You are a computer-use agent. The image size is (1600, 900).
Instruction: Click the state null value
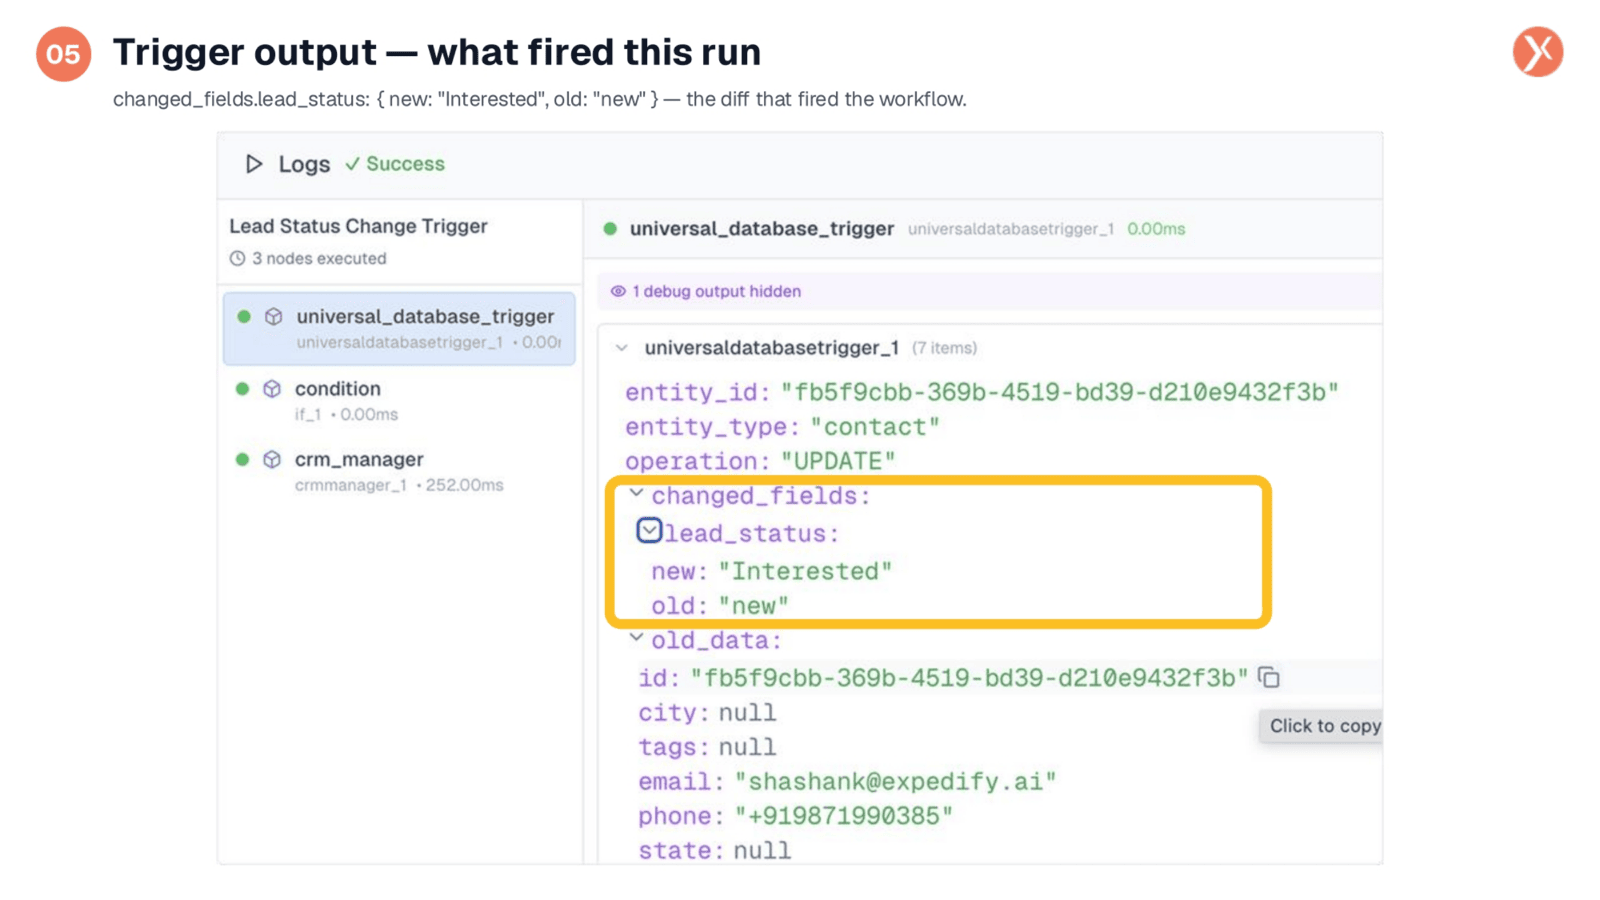(762, 851)
